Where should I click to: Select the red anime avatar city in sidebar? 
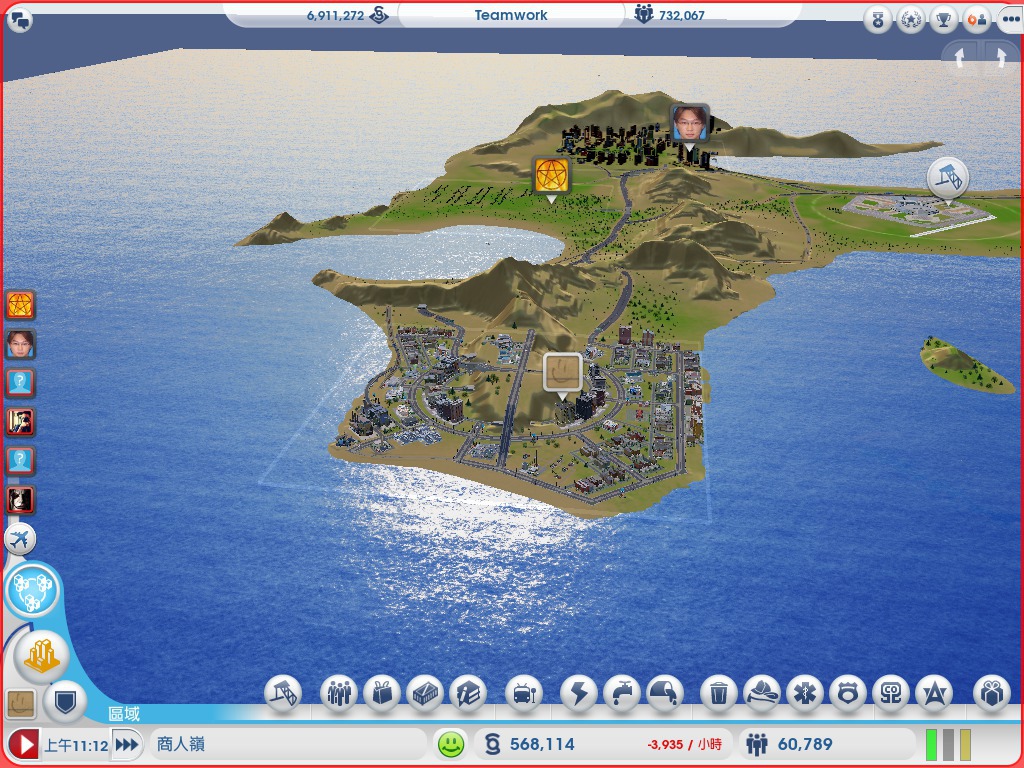(x=20, y=422)
